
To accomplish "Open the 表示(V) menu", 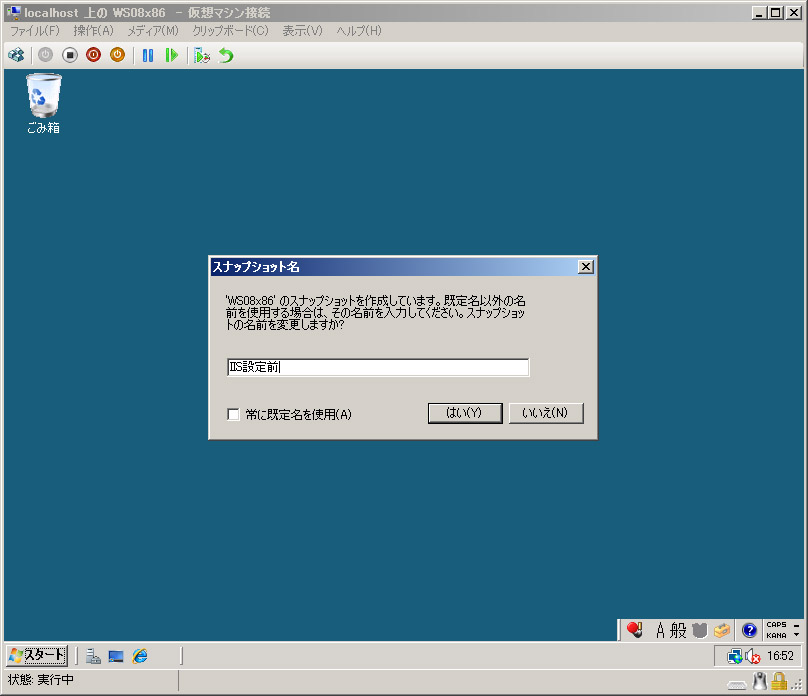I will tap(302, 31).
